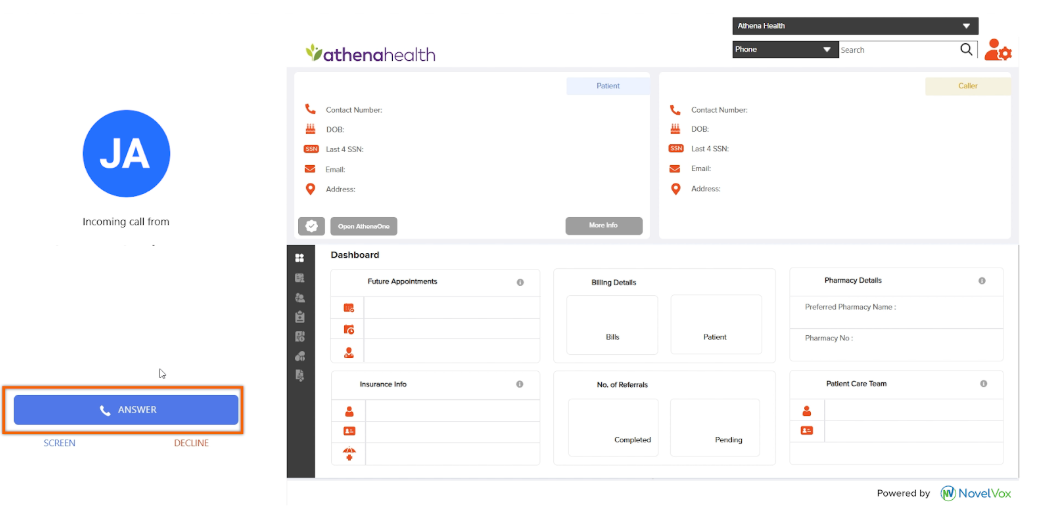
Task: Click the umbrella icon in Insurance Info
Action: tap(349, 454)
